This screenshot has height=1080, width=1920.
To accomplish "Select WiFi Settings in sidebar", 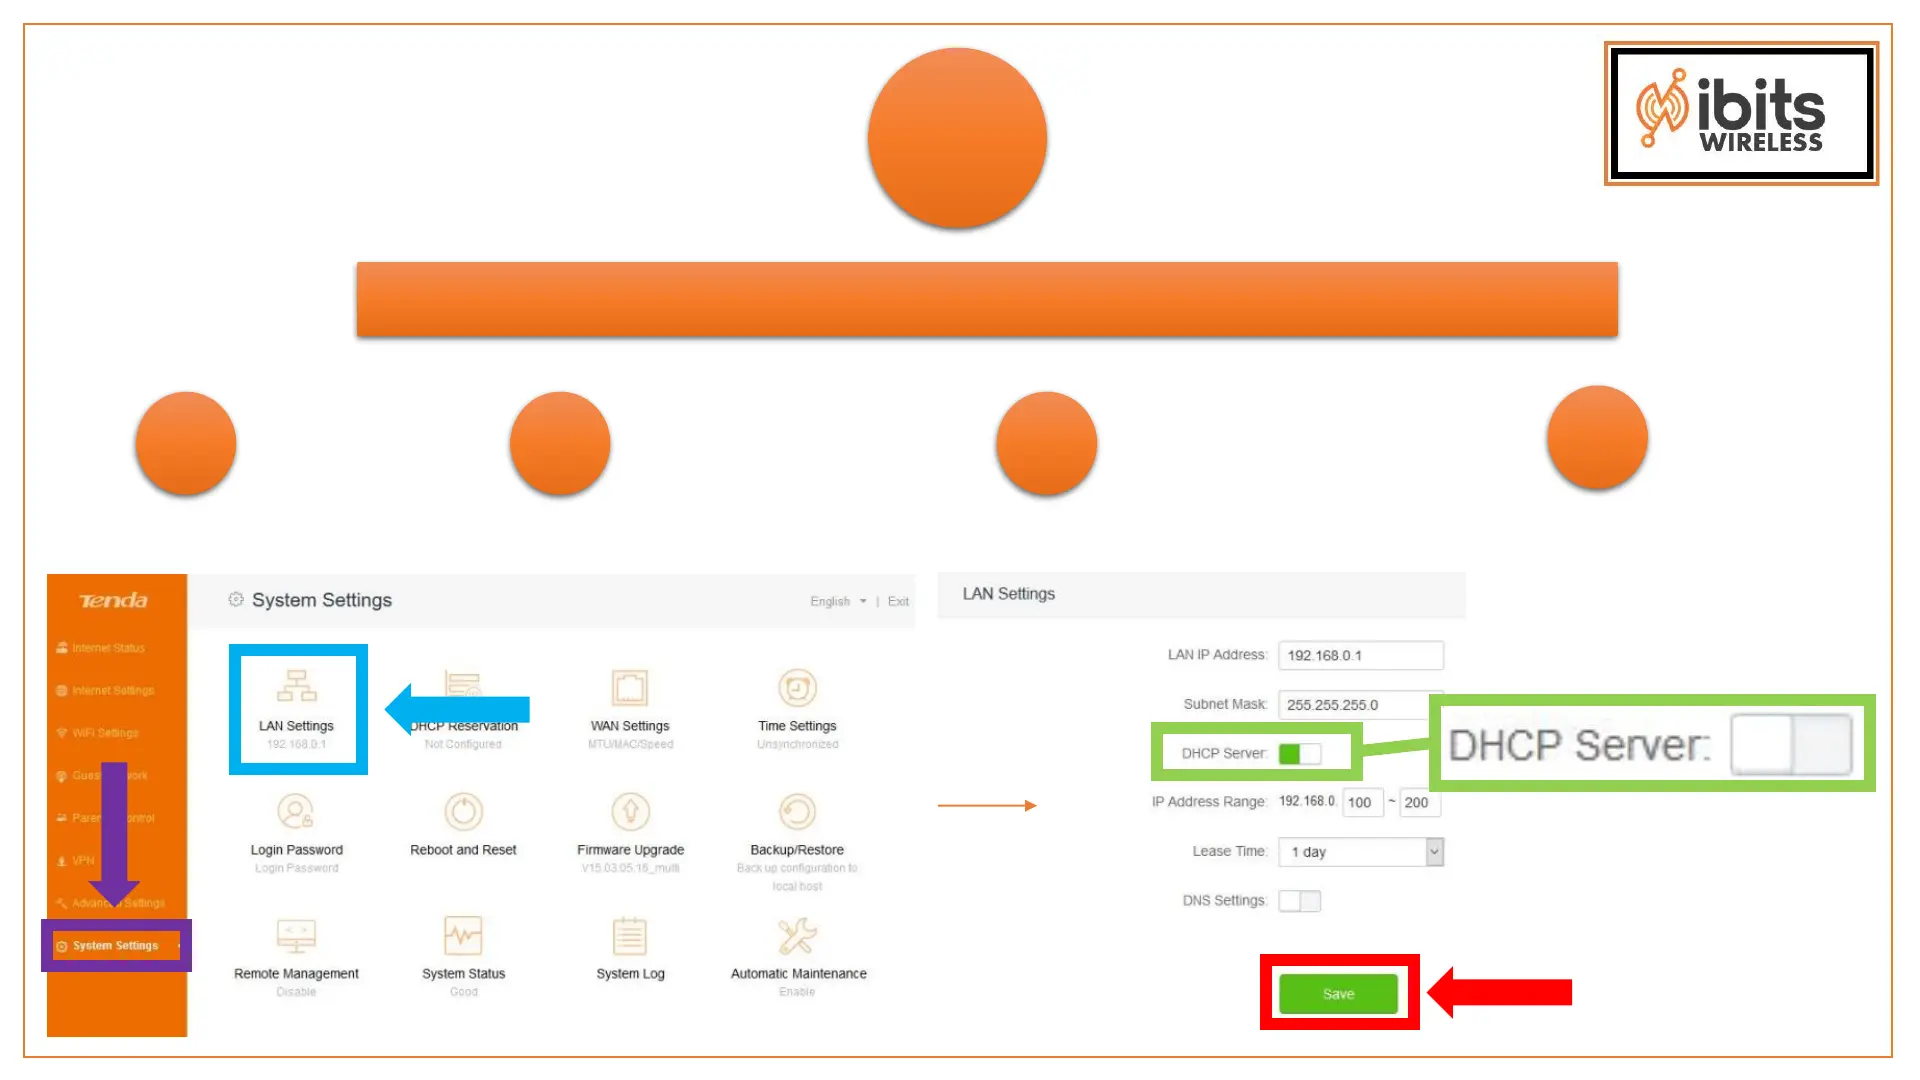I will pyautogui.click(x=105, y=733).
